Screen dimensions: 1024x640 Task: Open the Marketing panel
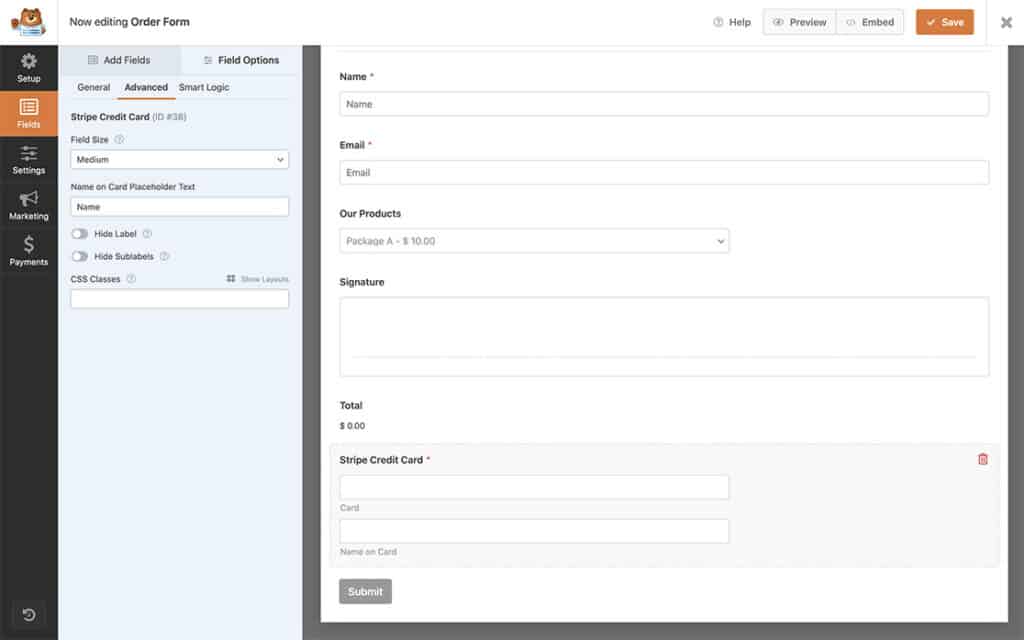[x=29, y=205]
